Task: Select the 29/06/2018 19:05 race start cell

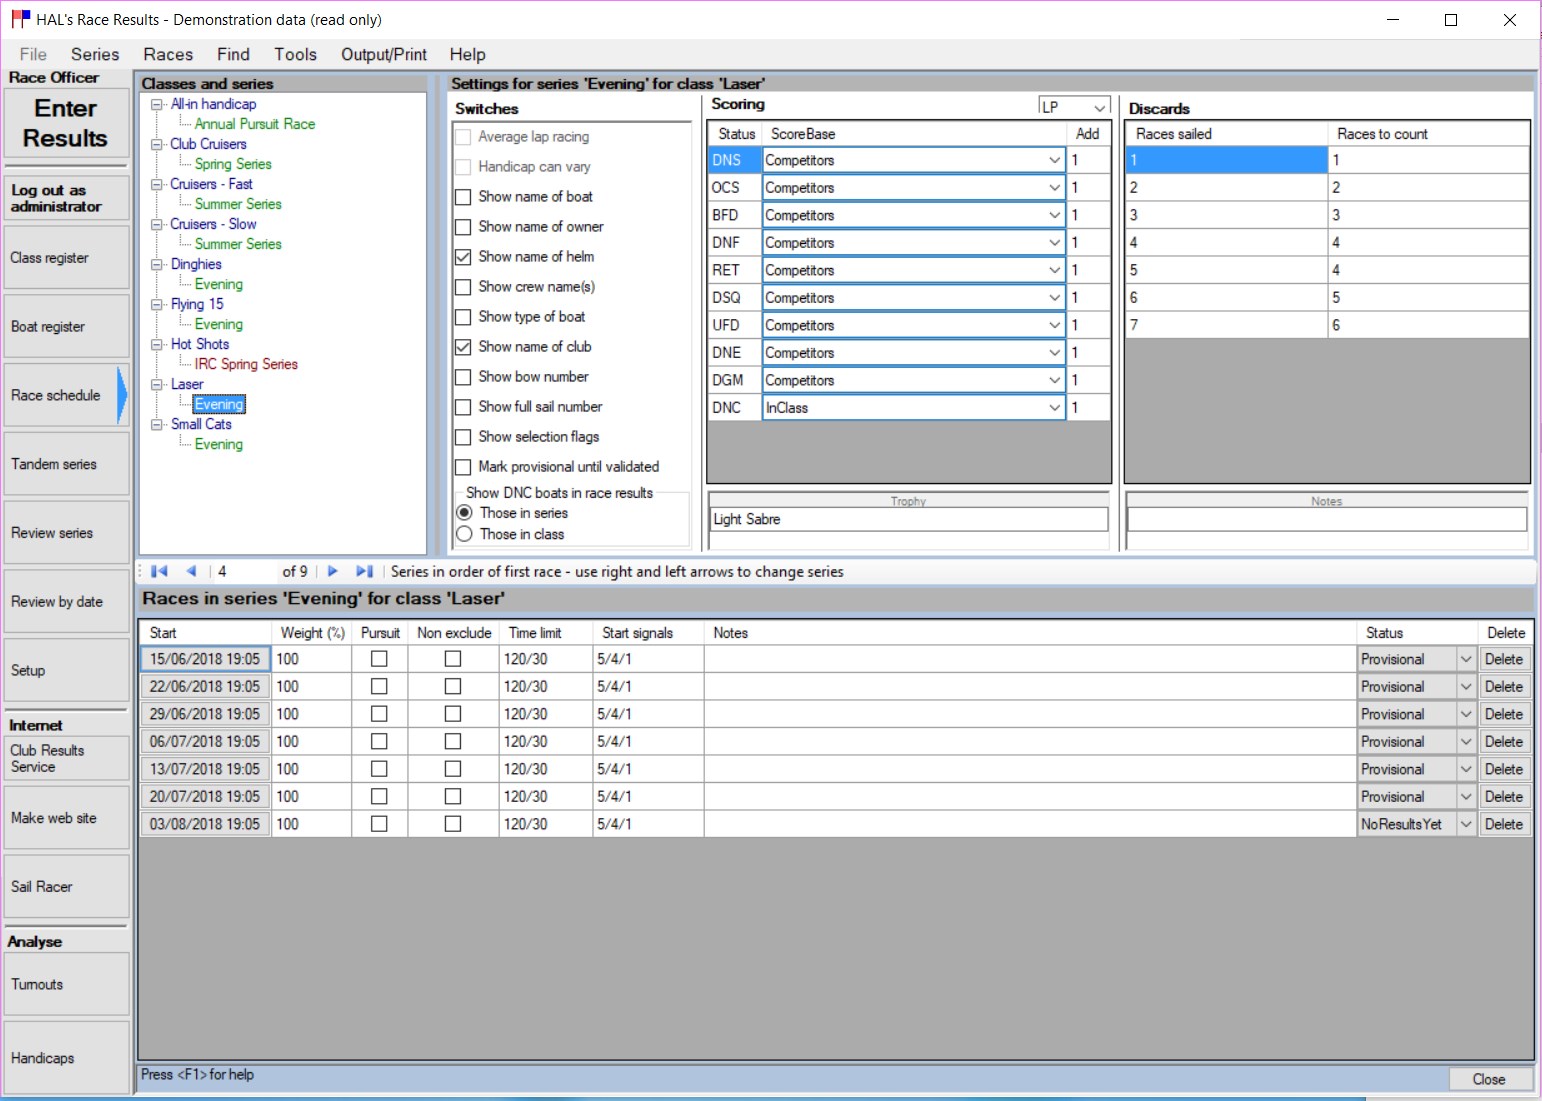Action: [x=205, y=714]
